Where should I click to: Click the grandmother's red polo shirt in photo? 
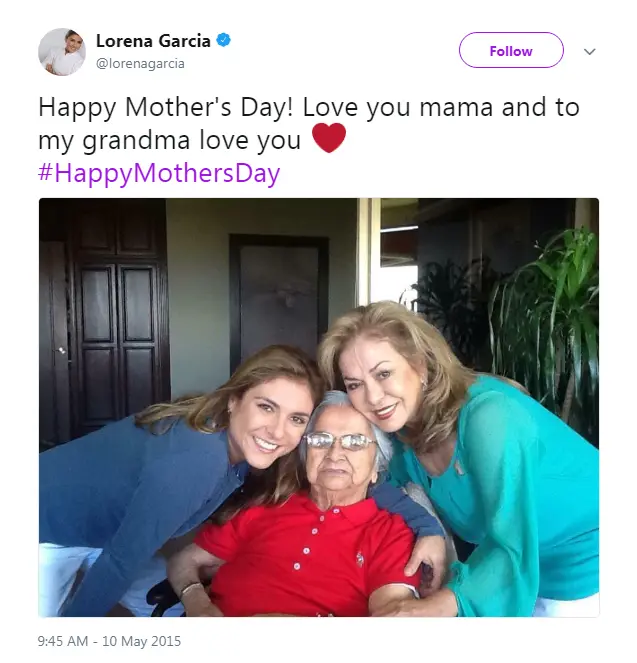pos(304,554)
